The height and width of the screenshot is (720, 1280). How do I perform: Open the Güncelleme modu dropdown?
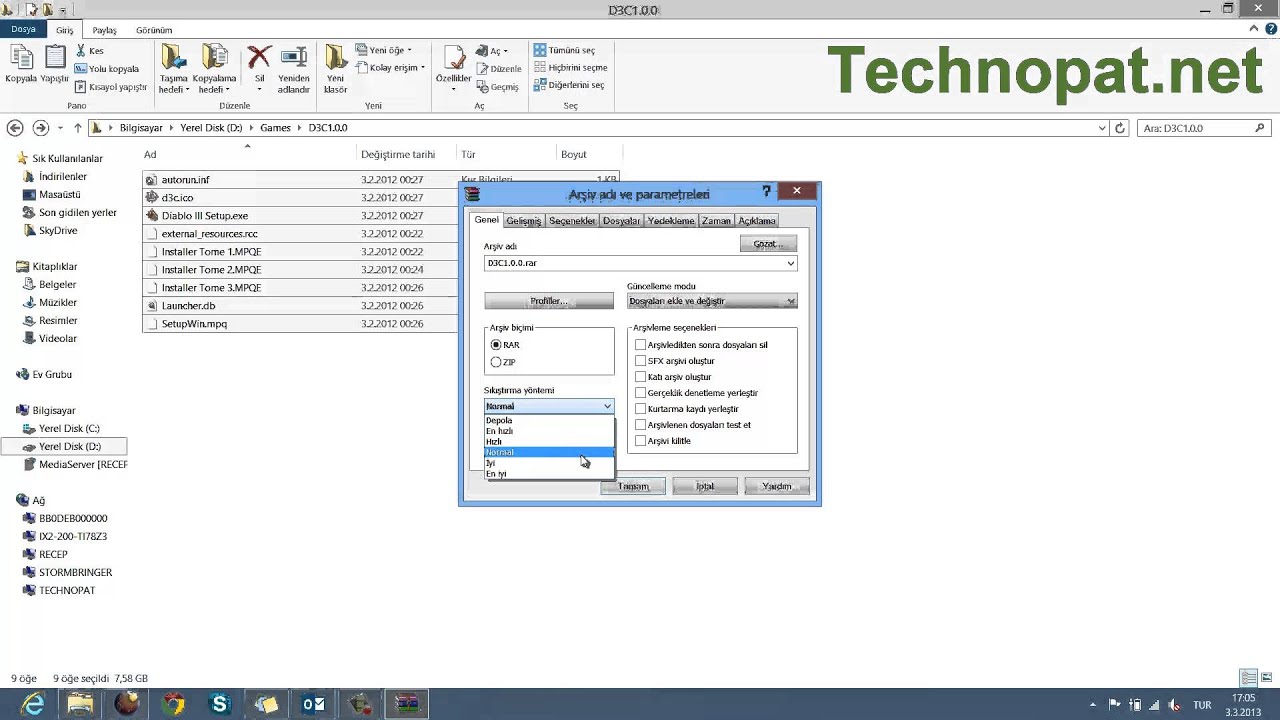point(712,301)
